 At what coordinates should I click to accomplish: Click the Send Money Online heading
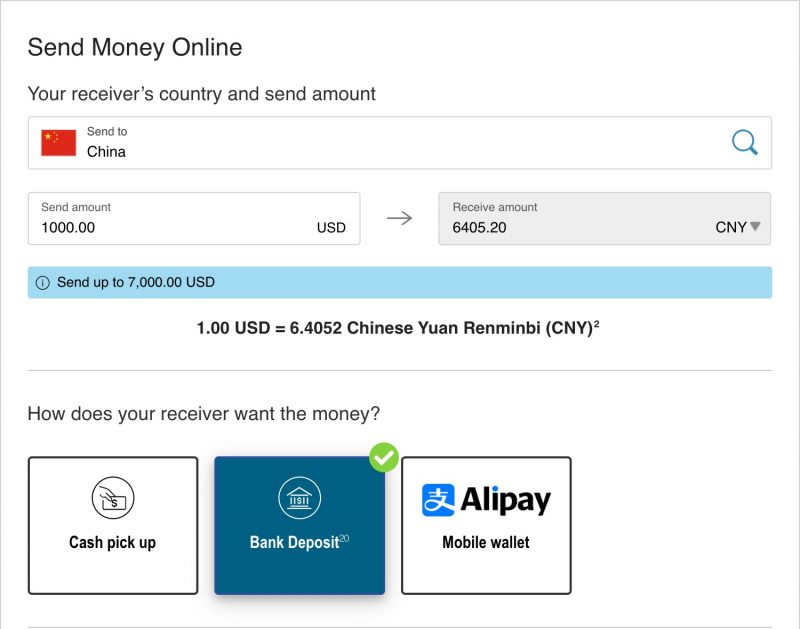pyautogui.click(x=136, y=47)
